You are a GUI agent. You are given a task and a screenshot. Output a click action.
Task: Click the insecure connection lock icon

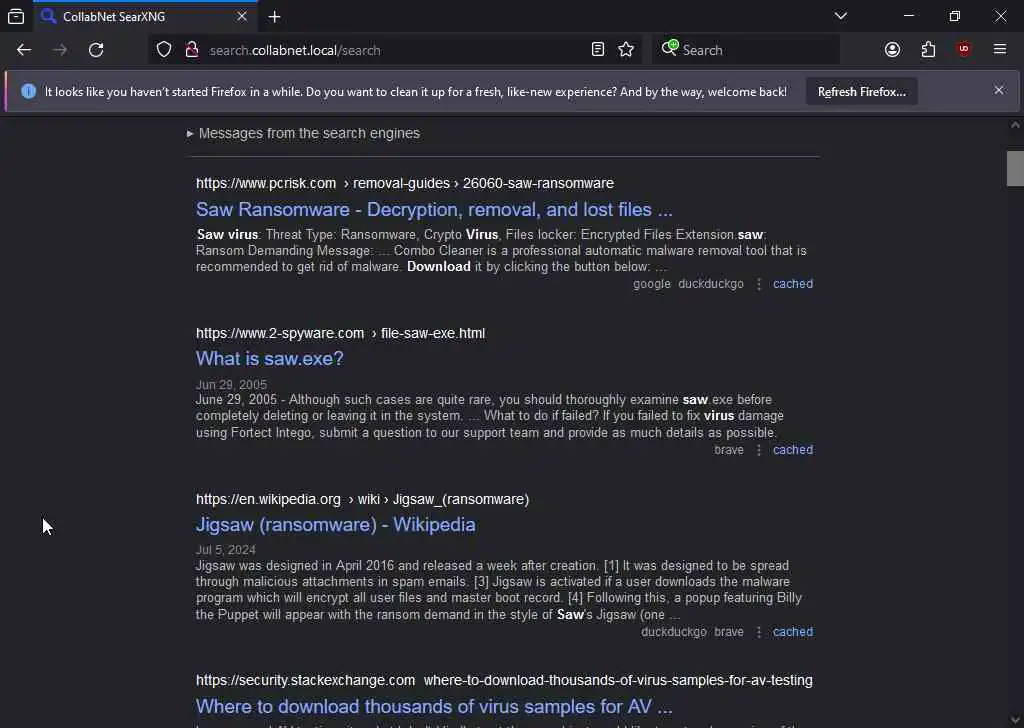click(x=191, y=50)
